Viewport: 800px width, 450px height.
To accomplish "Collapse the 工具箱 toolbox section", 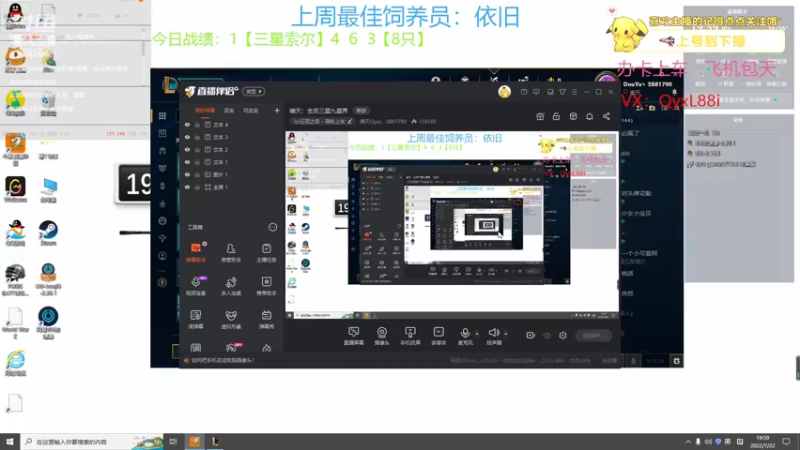I will tap(272, 227).
